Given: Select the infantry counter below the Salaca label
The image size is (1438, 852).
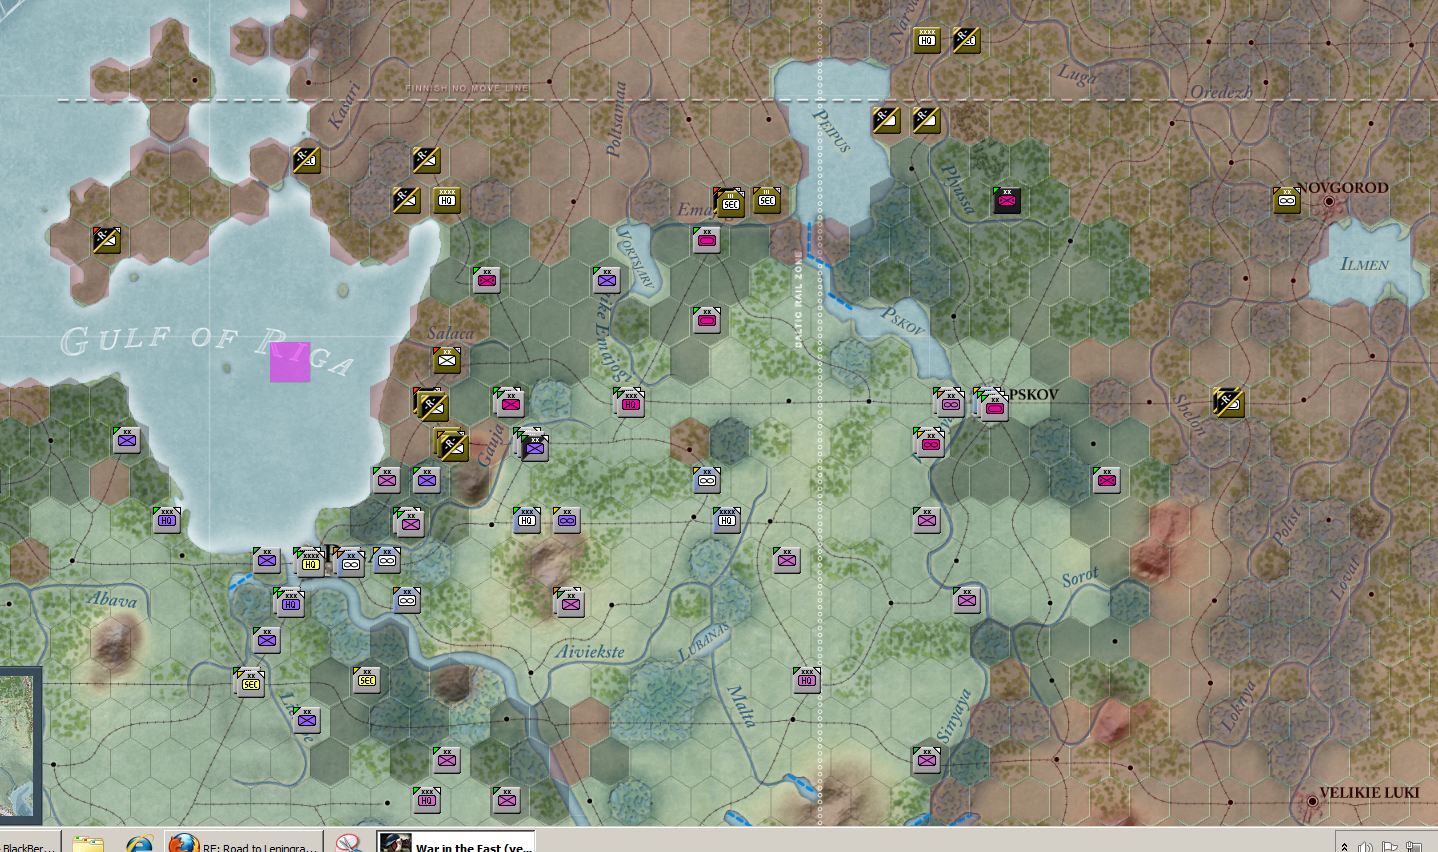Looking at the screenshot, I should tap(447, 359).
